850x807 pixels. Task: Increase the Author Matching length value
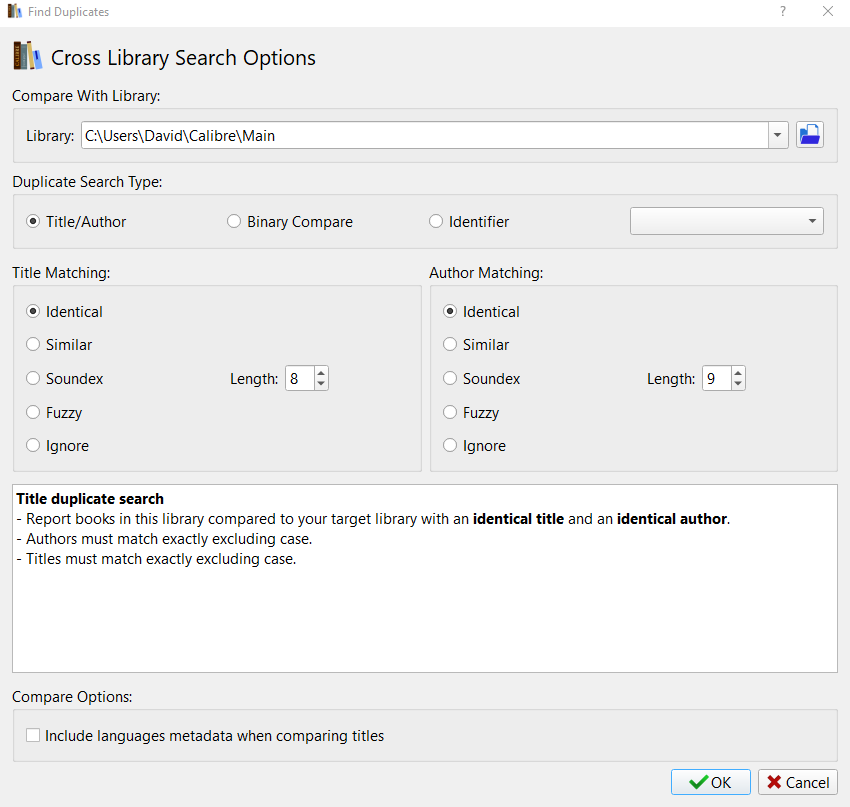click(738, 373)
